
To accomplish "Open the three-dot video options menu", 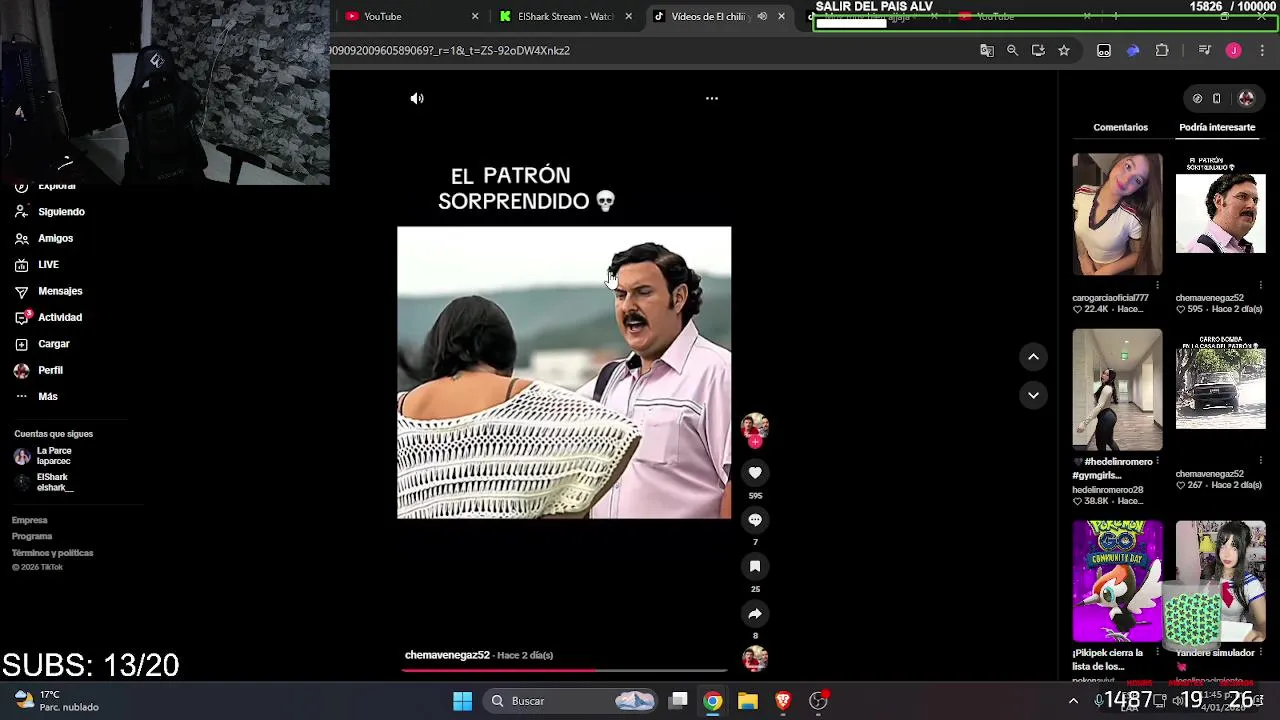I will pyautogui.click(x=712, y=98).
